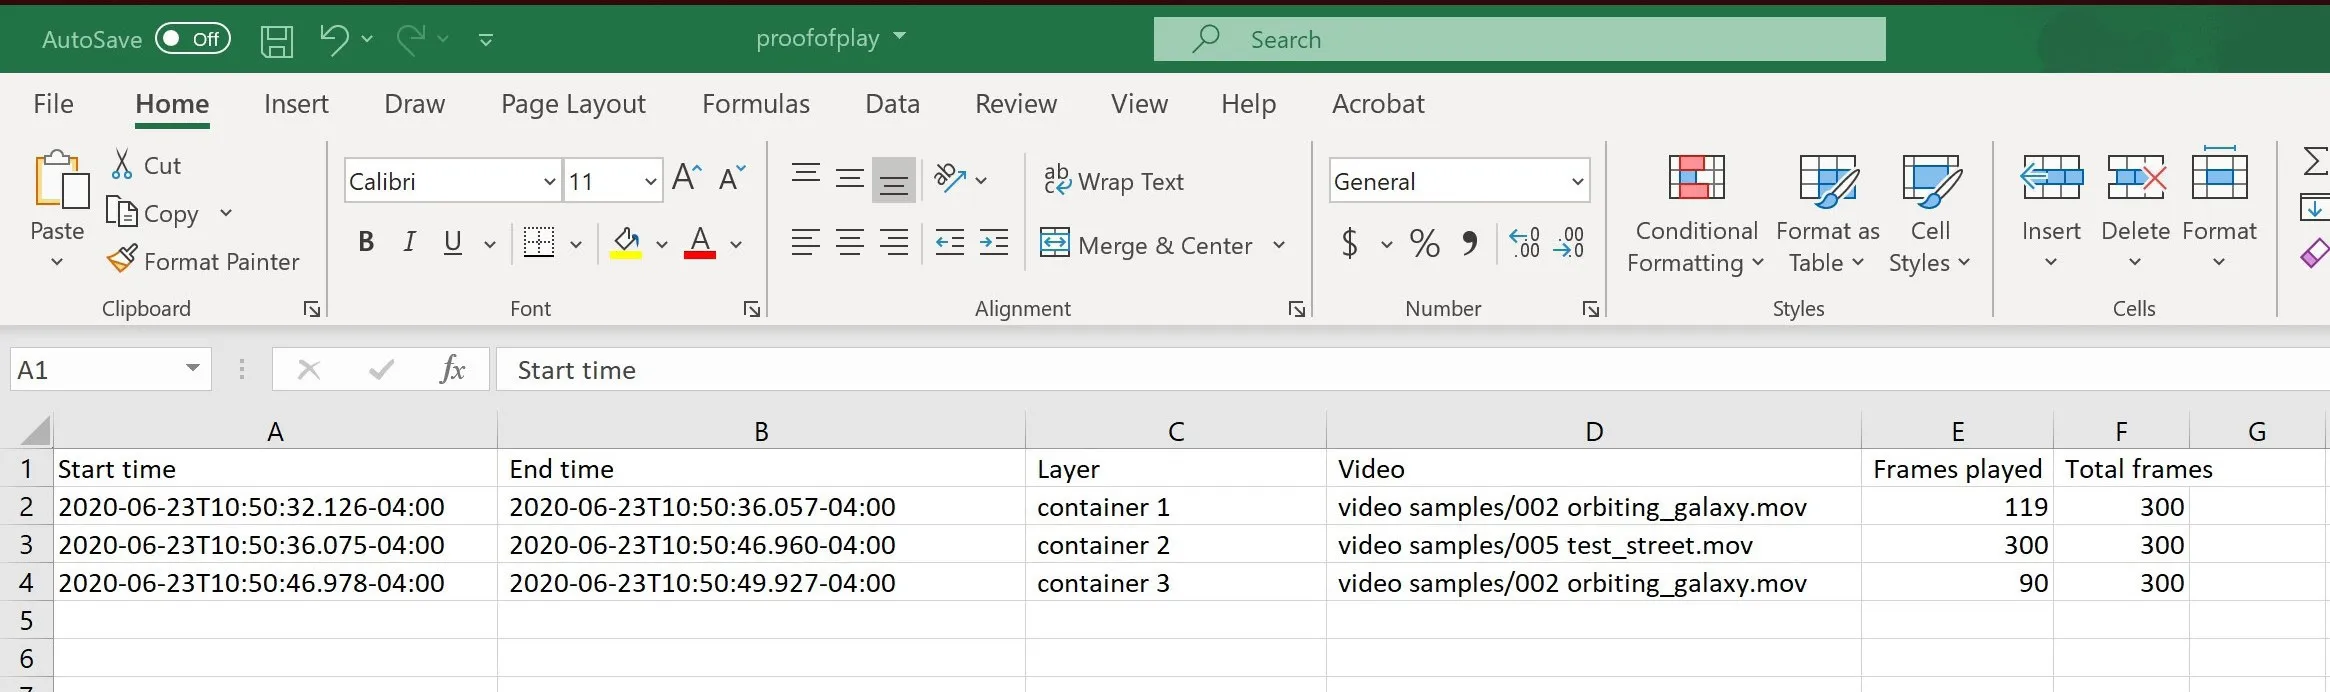
Task: Click the Cut scissors icon
Action: pyautogui.click(x=122, y=164)
